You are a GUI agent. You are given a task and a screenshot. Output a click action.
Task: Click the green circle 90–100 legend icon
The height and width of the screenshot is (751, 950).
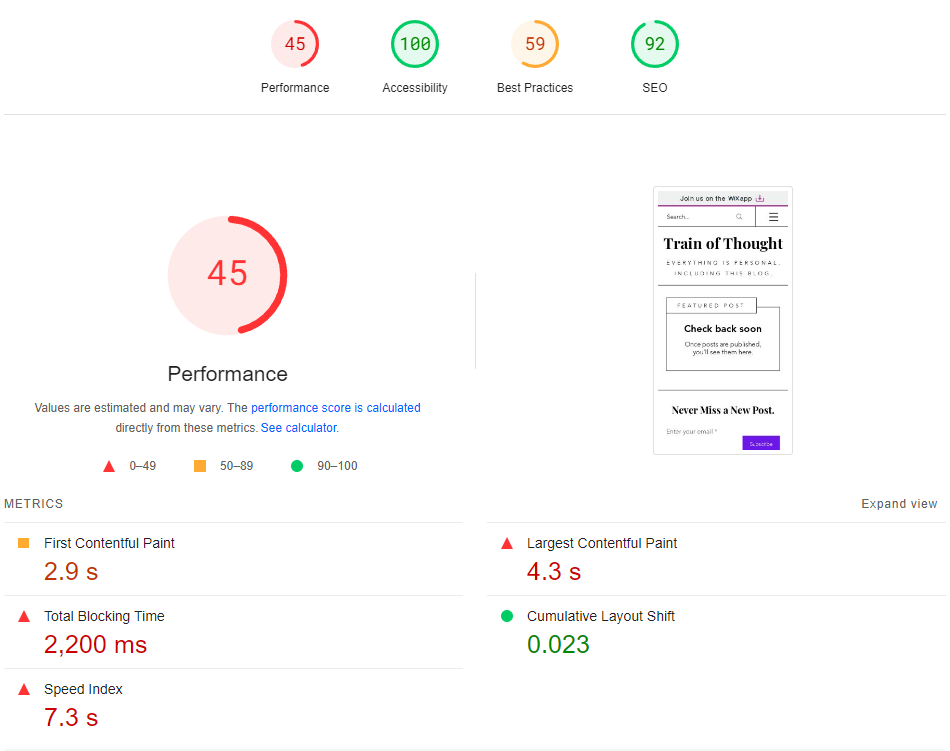[297, 466]
